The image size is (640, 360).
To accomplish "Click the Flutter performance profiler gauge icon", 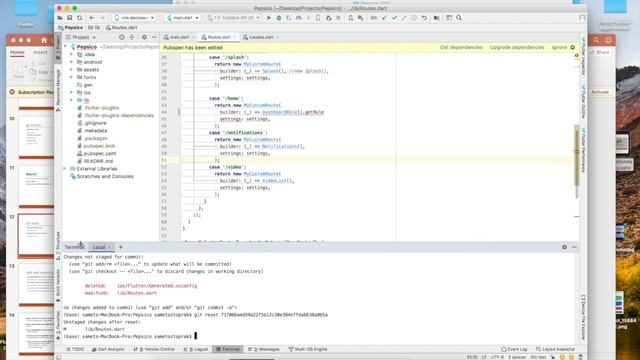I will 299,18.
